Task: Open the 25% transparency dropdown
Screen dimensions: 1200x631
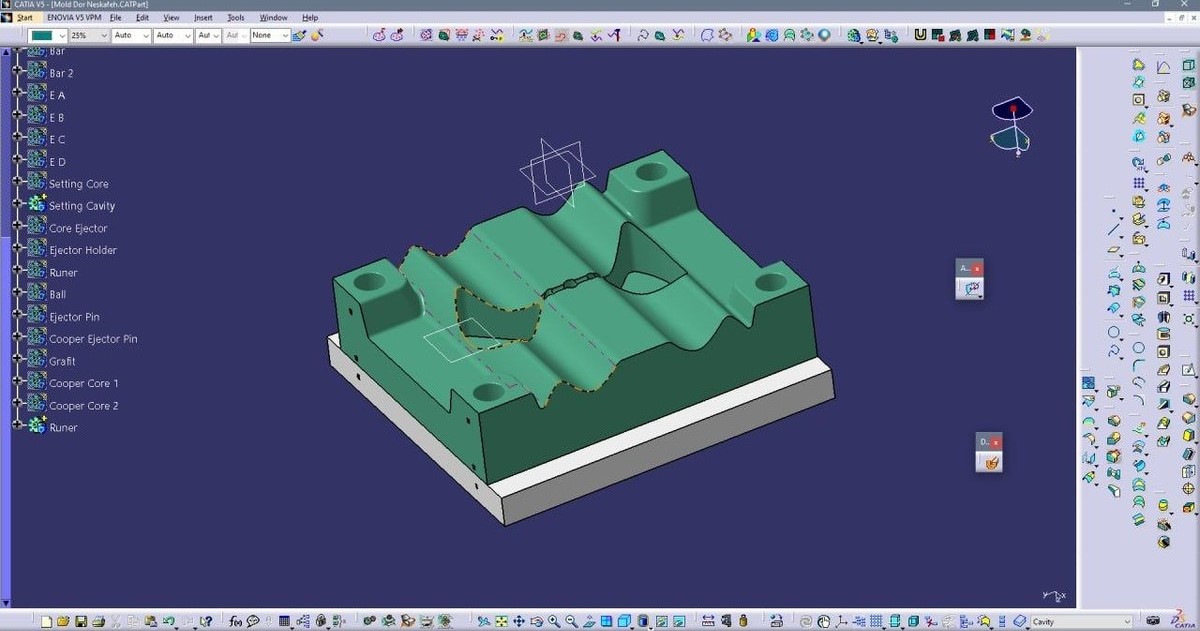Action: [x=88, y=35]
